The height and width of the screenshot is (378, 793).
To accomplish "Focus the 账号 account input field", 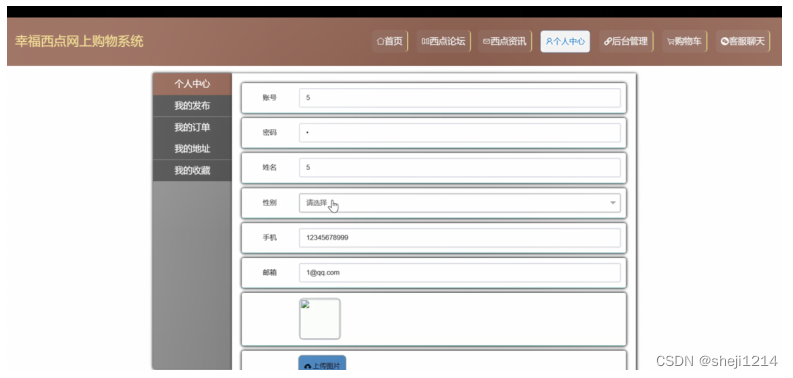I will (x=460, y=98).
